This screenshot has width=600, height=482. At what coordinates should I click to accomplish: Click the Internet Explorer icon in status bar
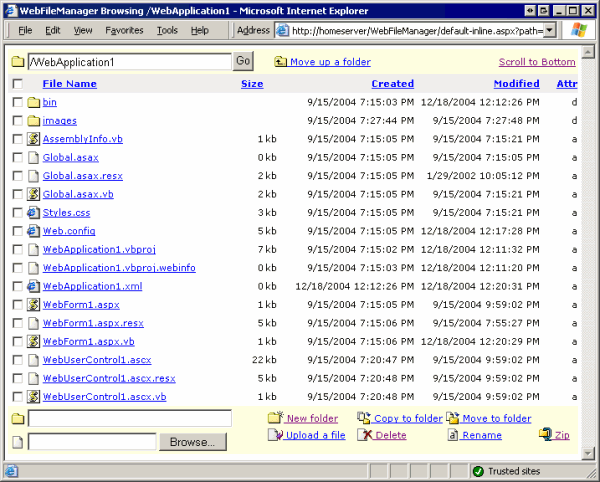[x=11, y=471]
